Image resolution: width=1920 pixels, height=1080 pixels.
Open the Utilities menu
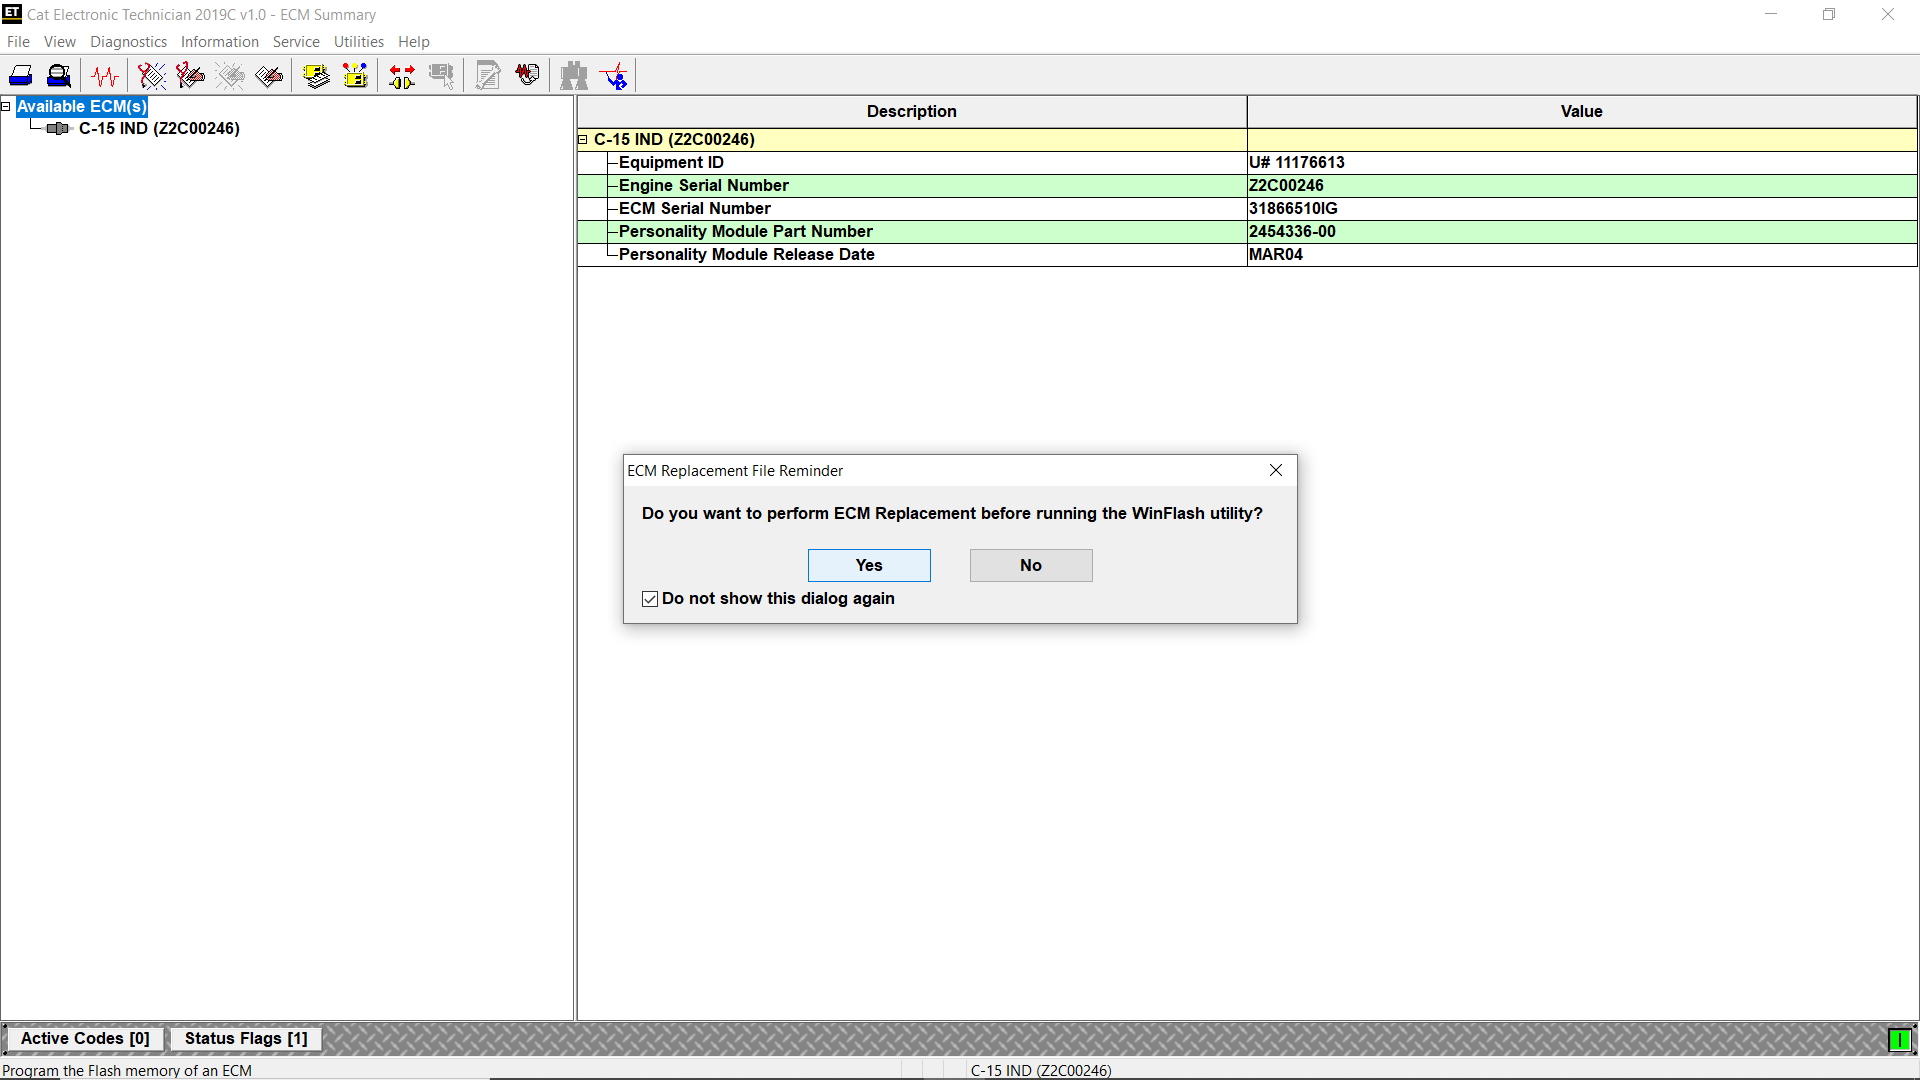[359, 42]
